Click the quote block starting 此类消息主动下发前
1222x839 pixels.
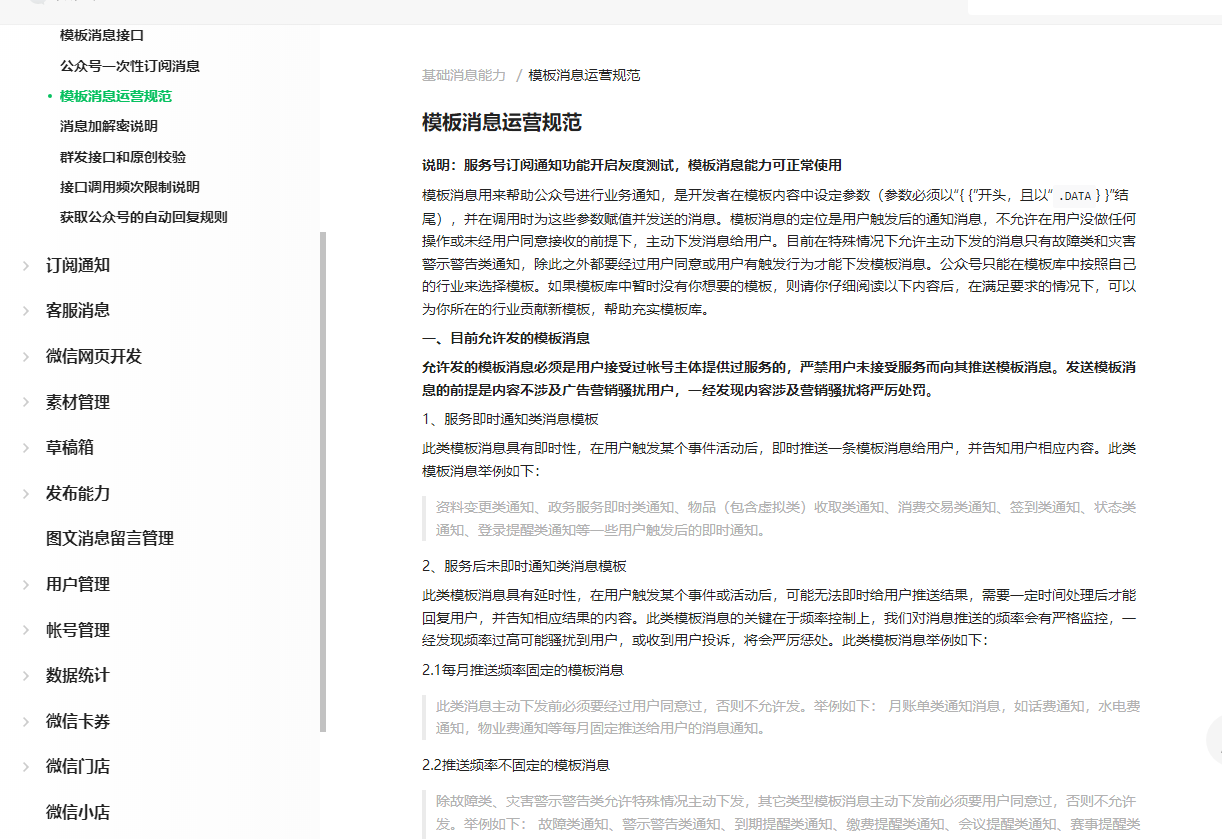coord(780,717)
